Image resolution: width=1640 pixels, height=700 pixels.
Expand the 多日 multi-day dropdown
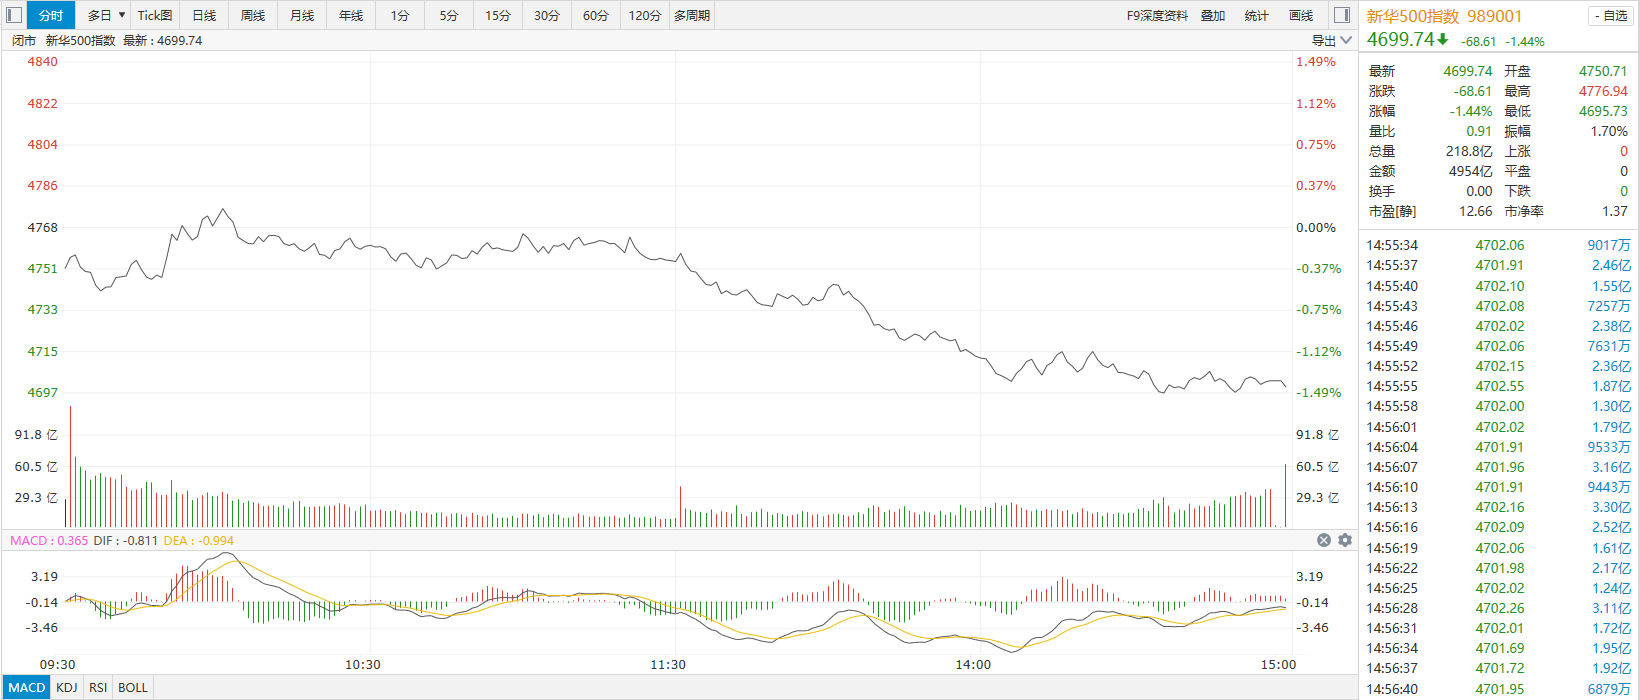[105, 15]
